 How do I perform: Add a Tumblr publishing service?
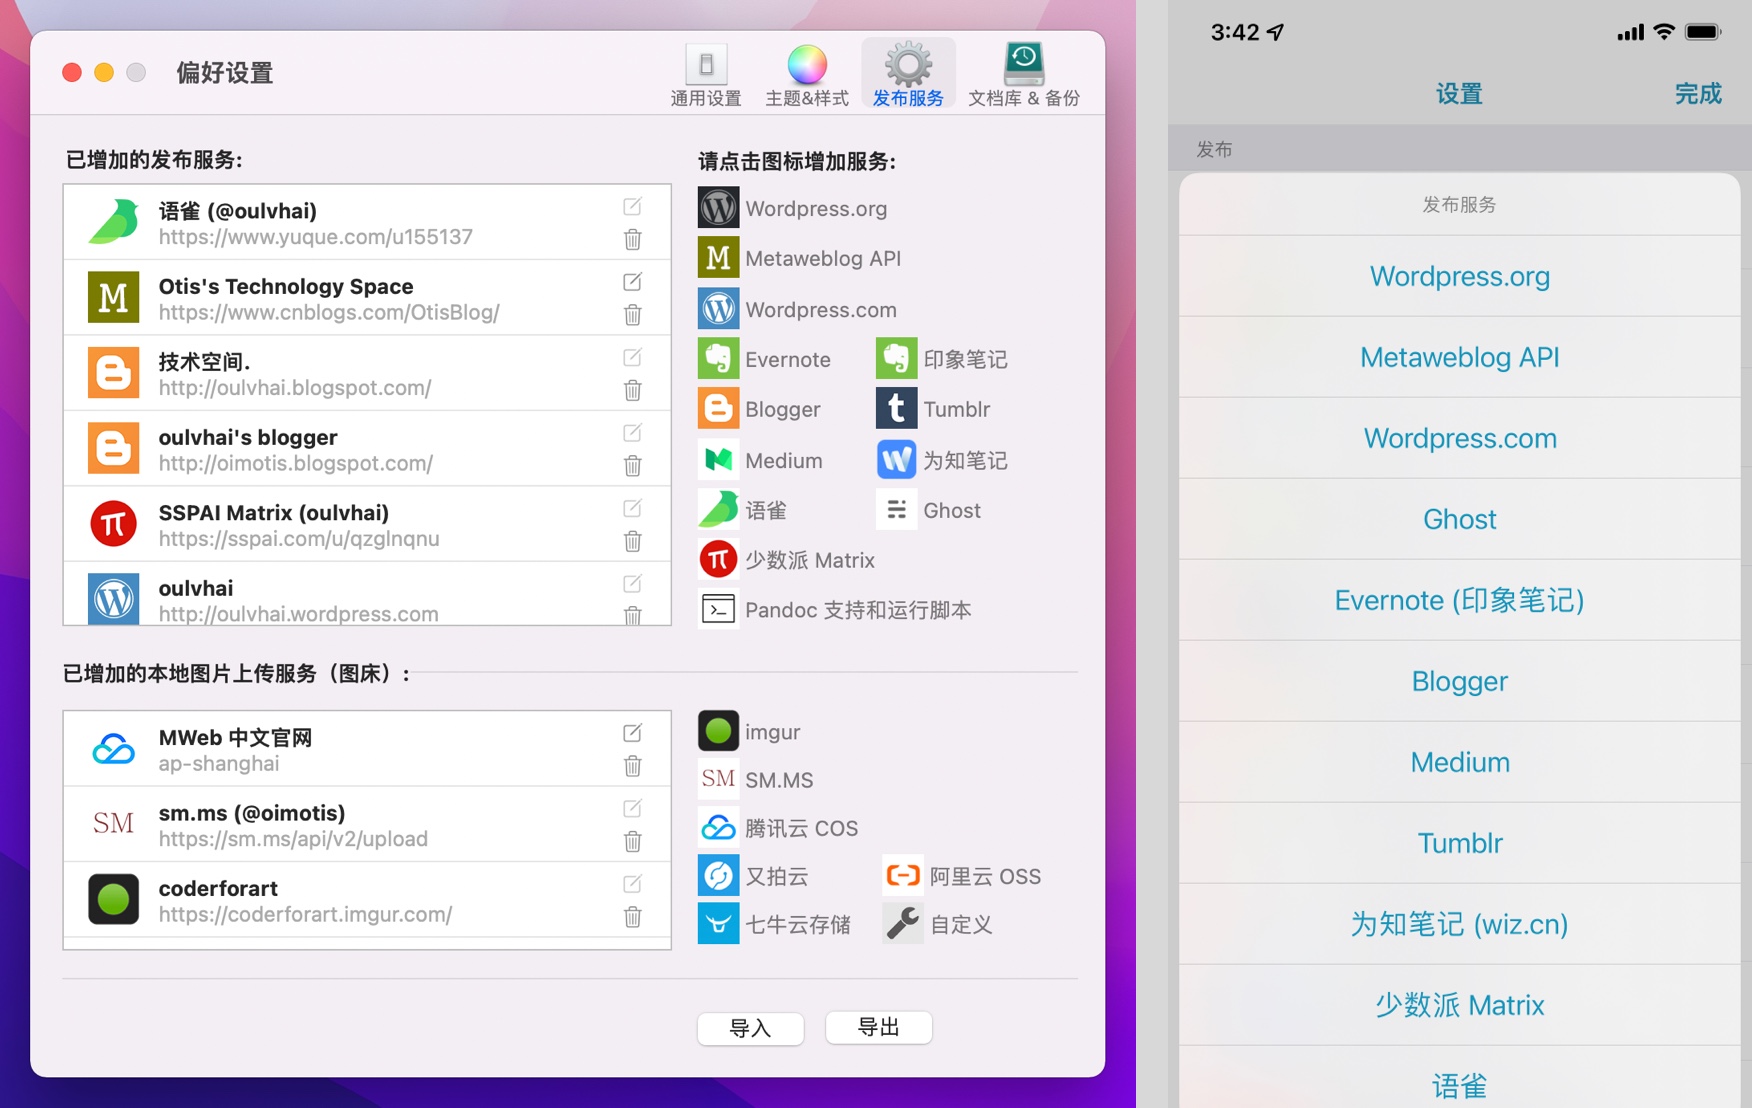point(896,409)
